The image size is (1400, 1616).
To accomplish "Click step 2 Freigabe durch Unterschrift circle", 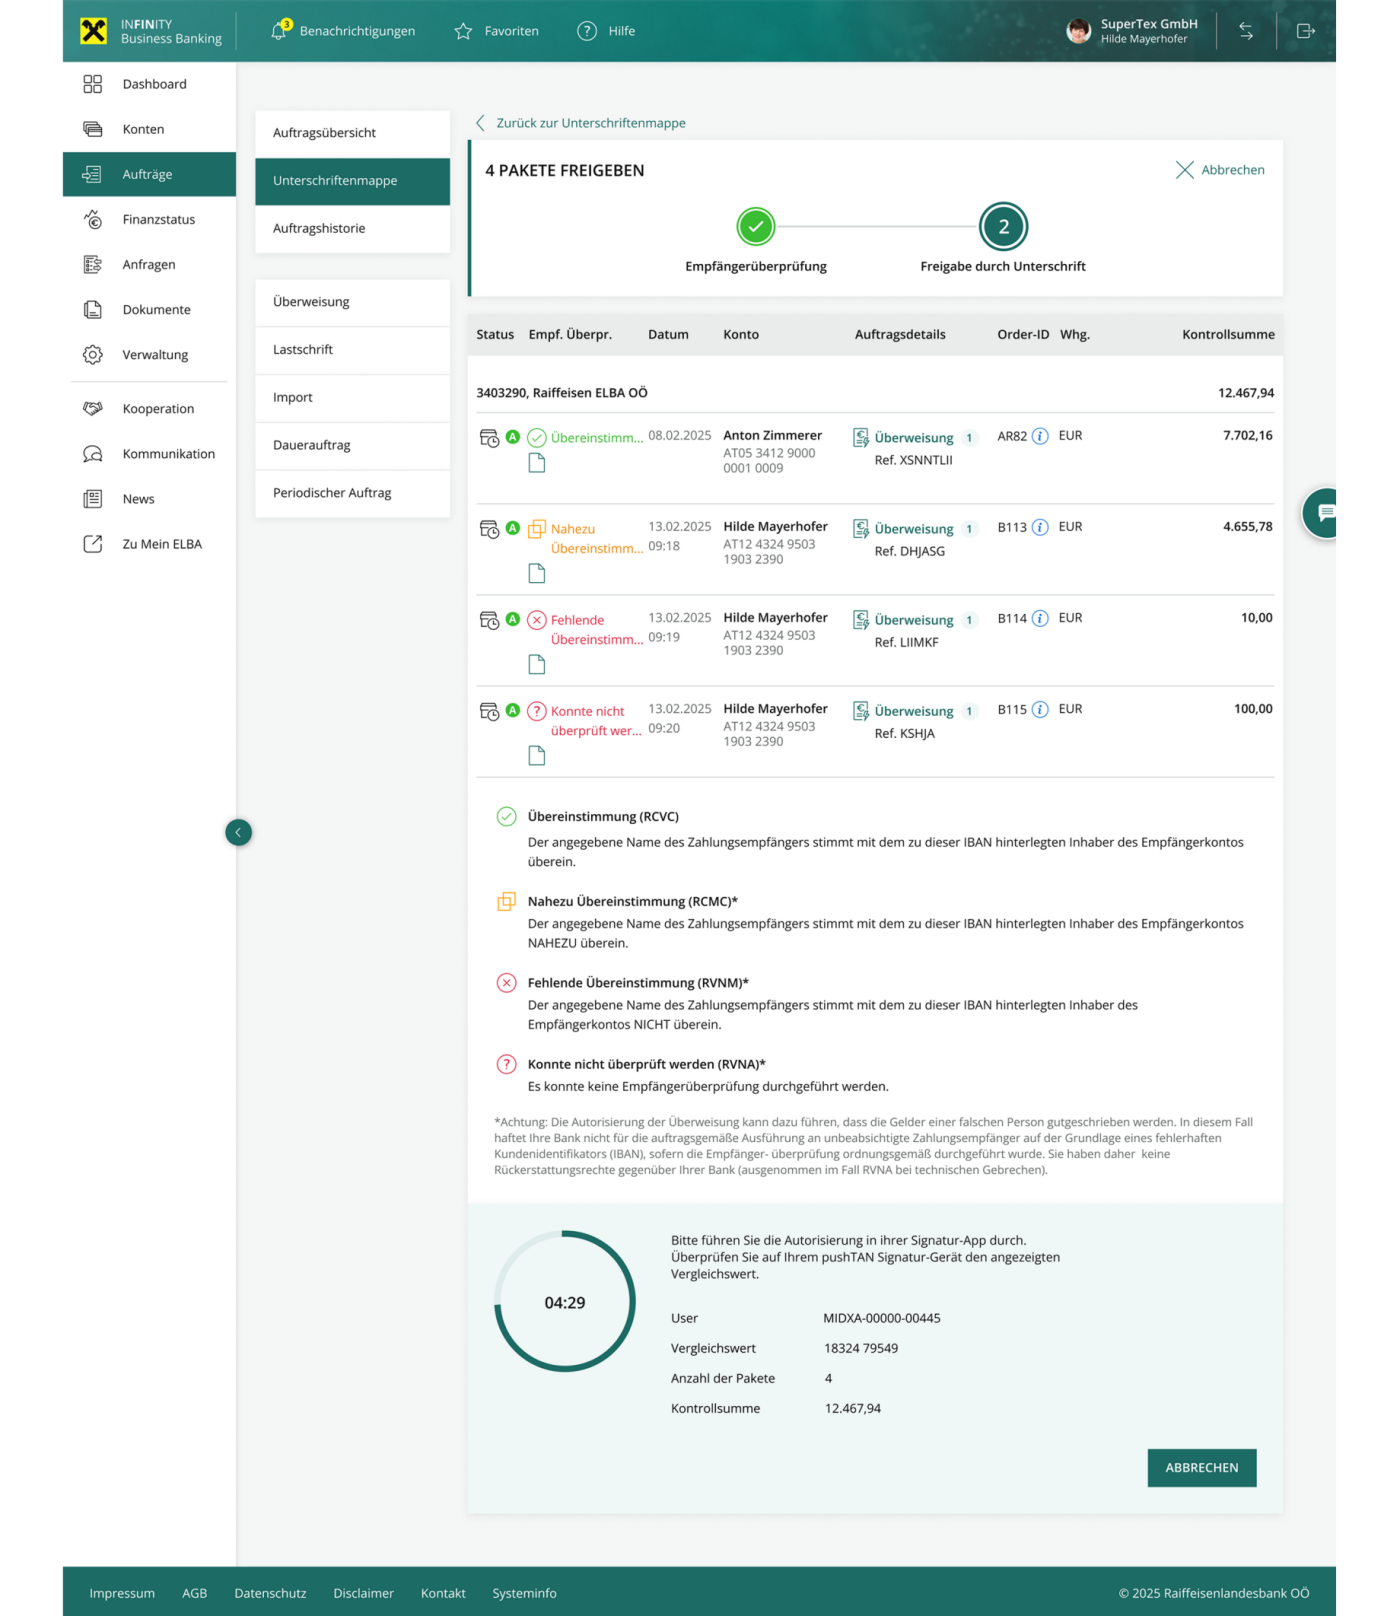I will pos(1003,227).
